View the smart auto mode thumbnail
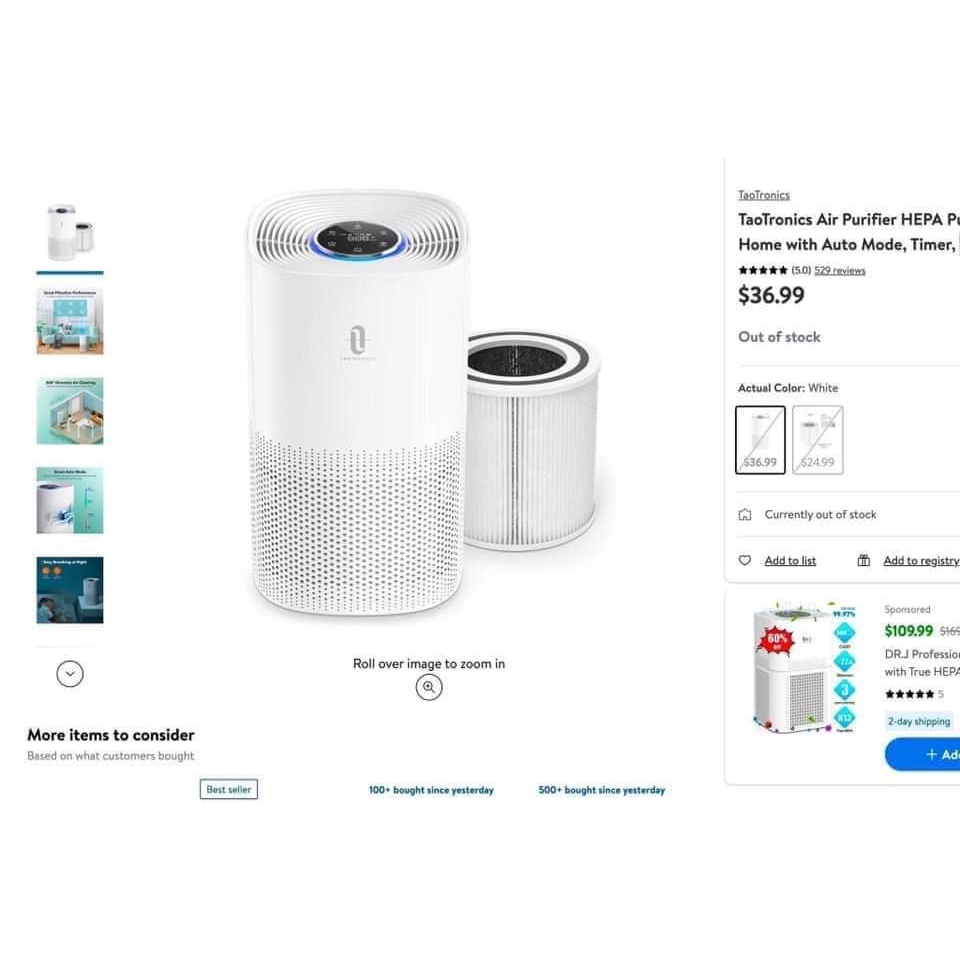 70,500
